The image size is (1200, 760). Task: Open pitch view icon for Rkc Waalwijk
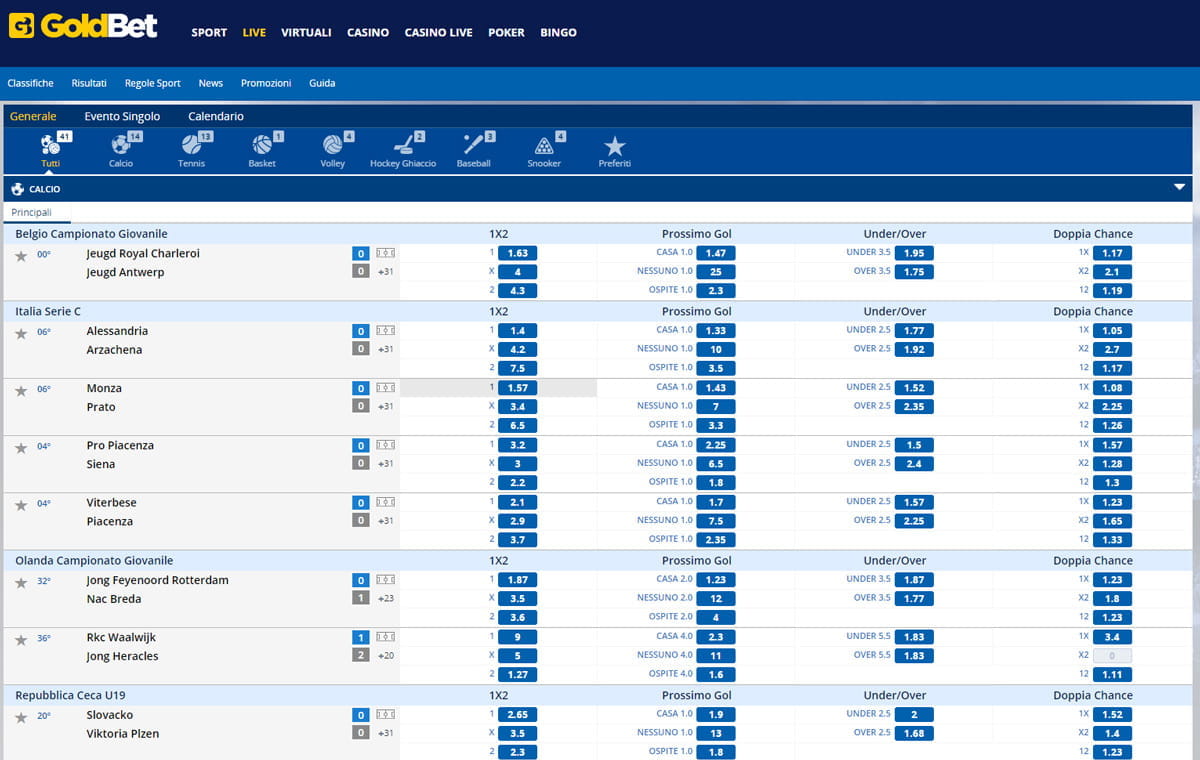coord(386,637)
